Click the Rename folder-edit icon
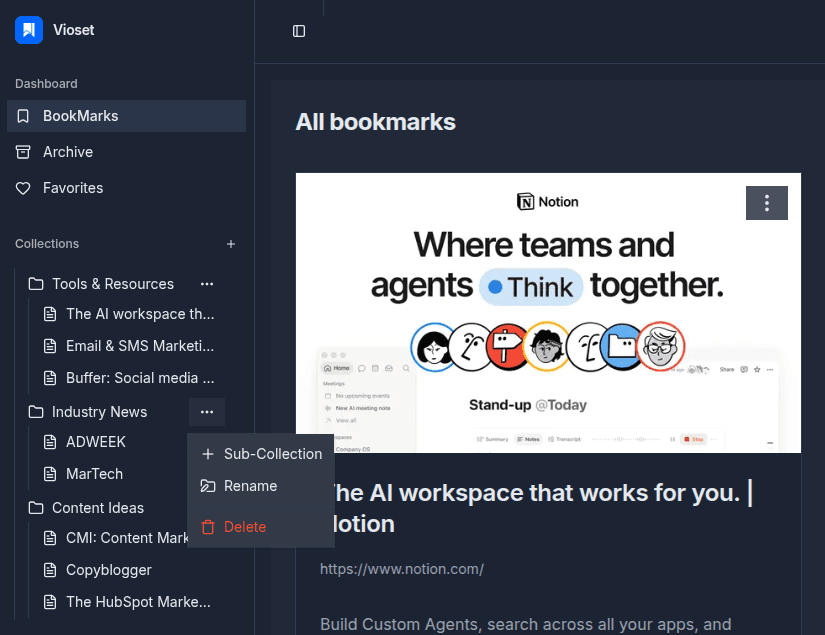 point(208,486)
